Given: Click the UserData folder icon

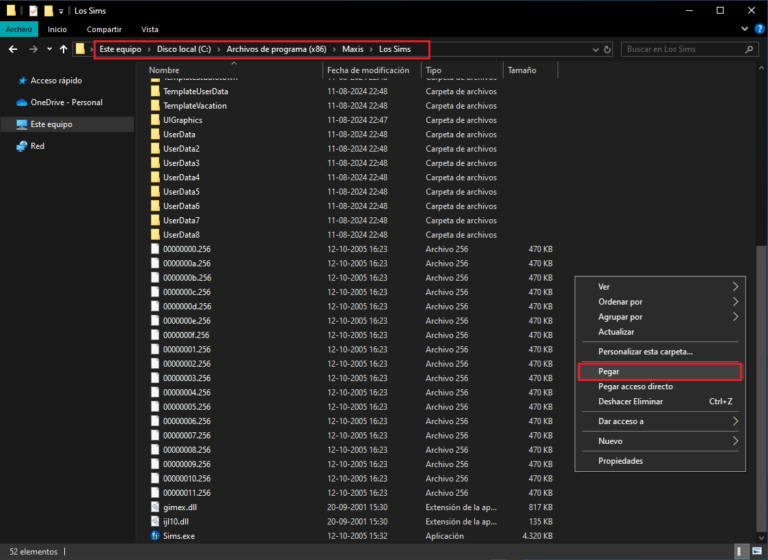Looking at the screenshot, I should coord(155,134).
